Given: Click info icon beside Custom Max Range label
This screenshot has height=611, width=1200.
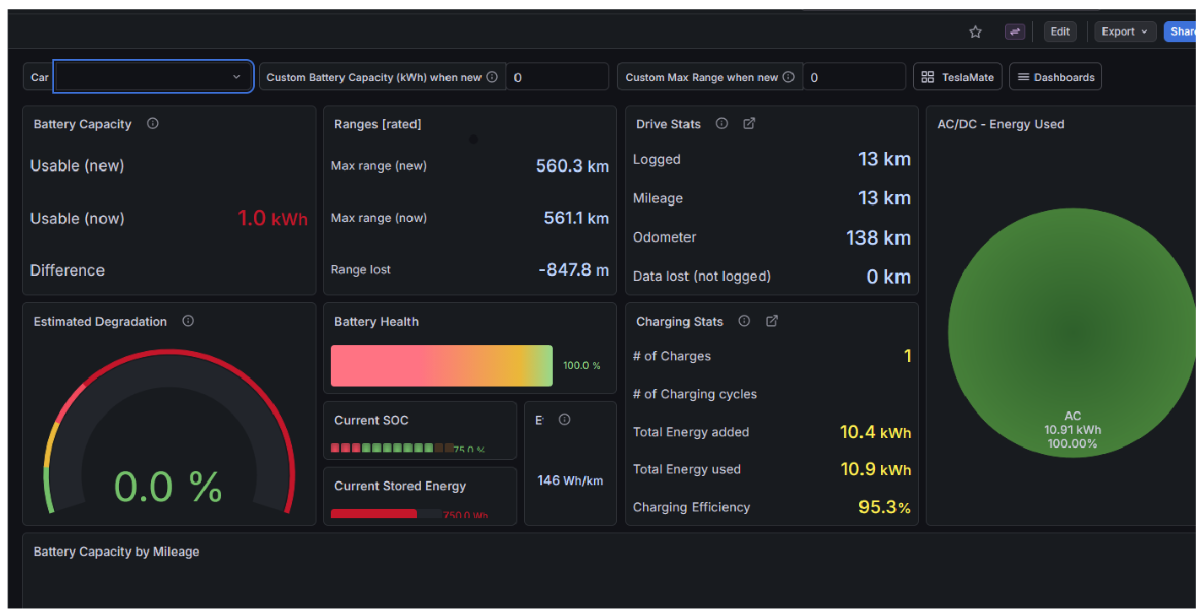Looking at the screenshot, I should (789, 77).
